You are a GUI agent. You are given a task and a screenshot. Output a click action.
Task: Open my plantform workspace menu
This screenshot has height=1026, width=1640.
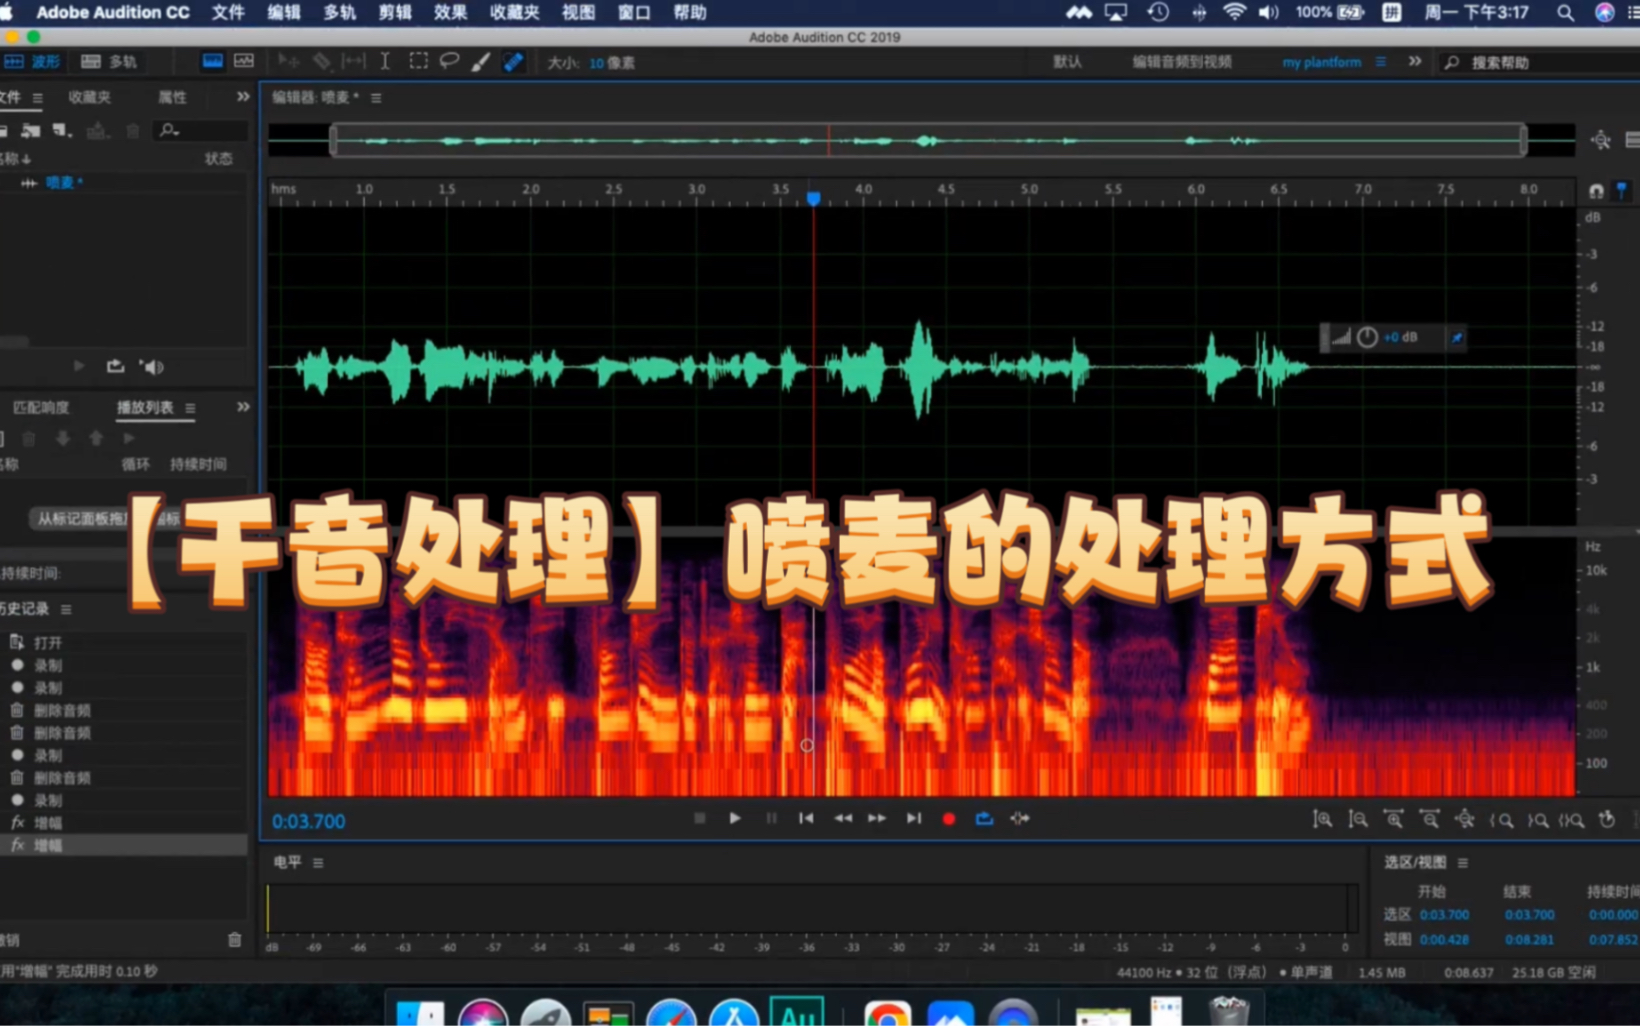coord(1381,62)
